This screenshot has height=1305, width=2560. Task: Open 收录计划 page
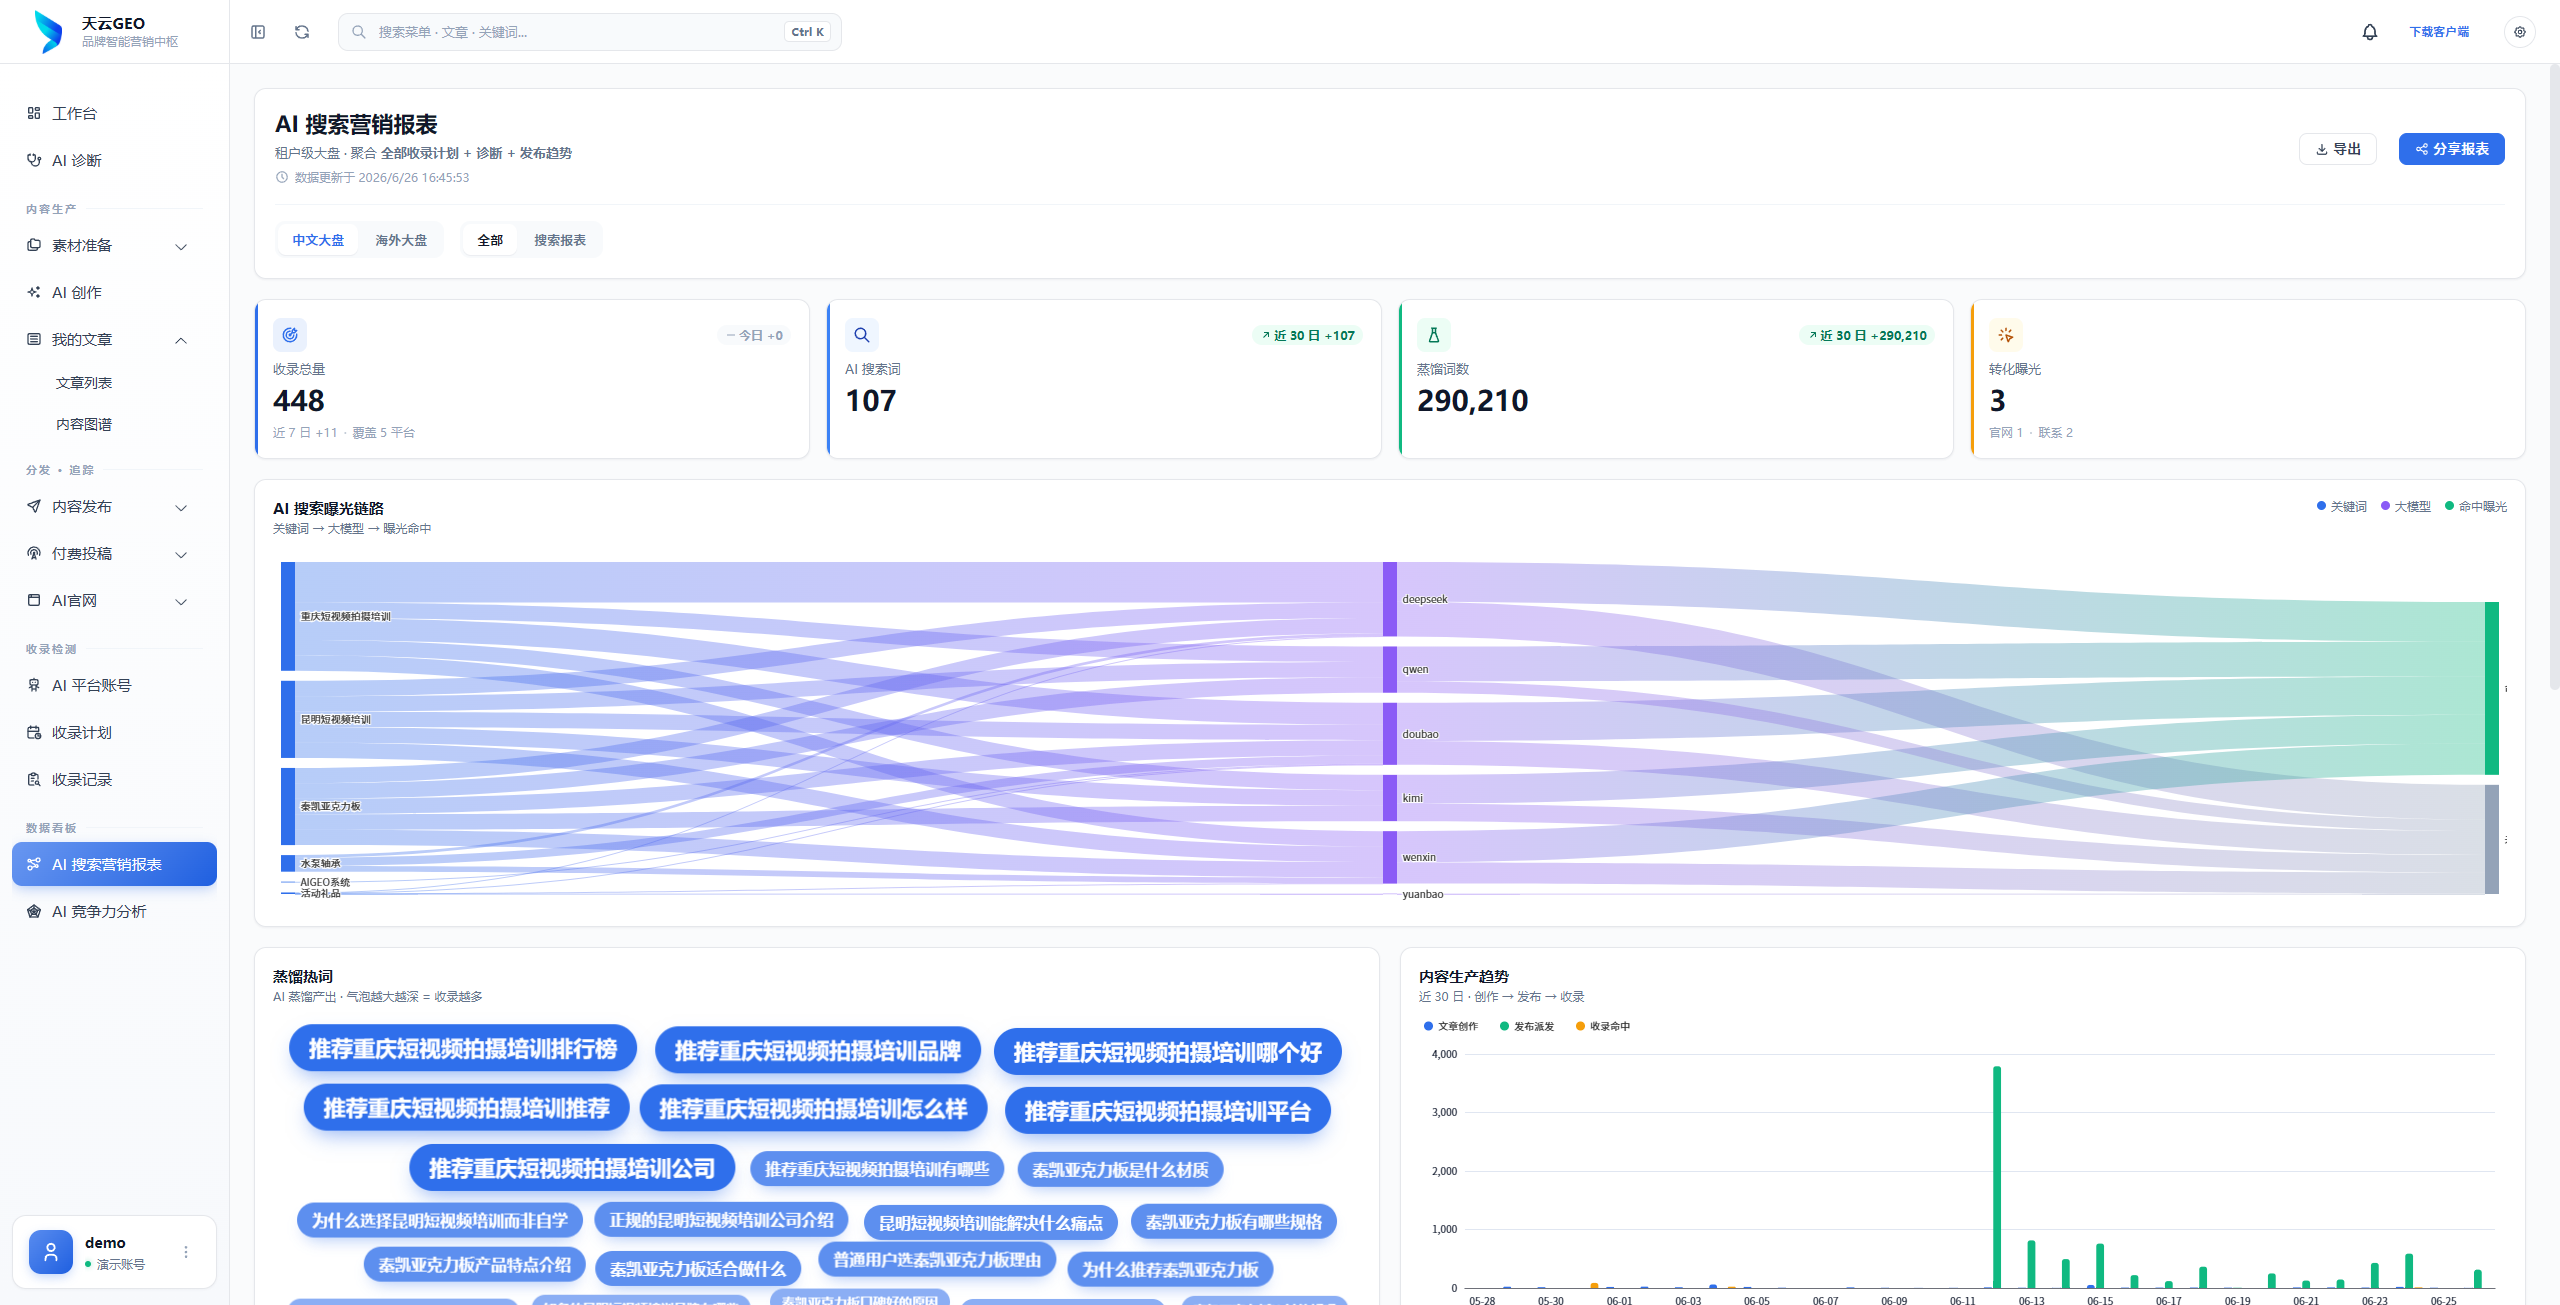(x=114, y=732)
